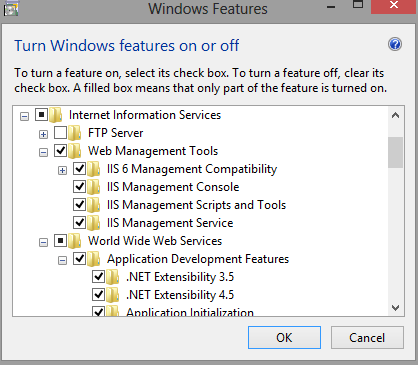Uncheck the .NET Extensibility 4.5 checkbox

tap(98, 295)
